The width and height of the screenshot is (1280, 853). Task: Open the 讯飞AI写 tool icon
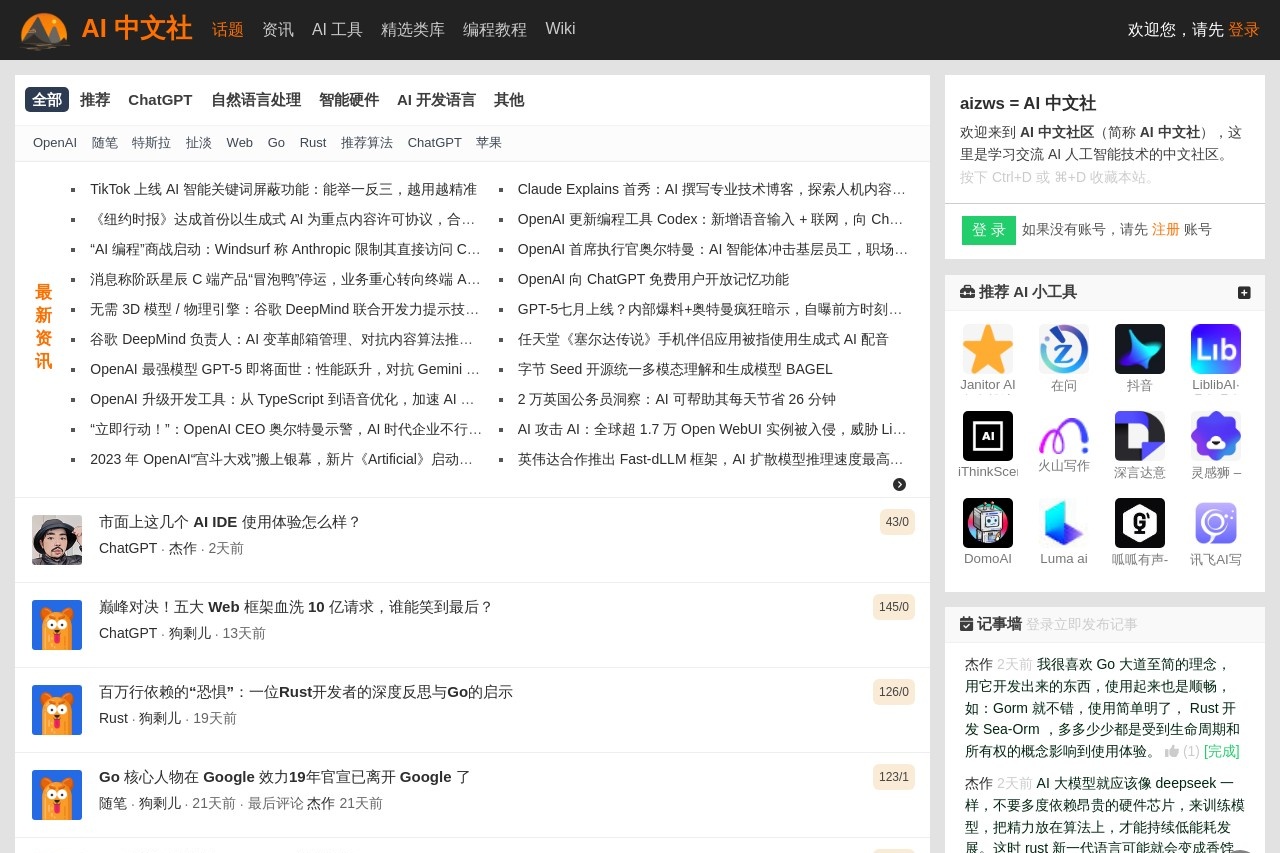tap(1216, 523)
